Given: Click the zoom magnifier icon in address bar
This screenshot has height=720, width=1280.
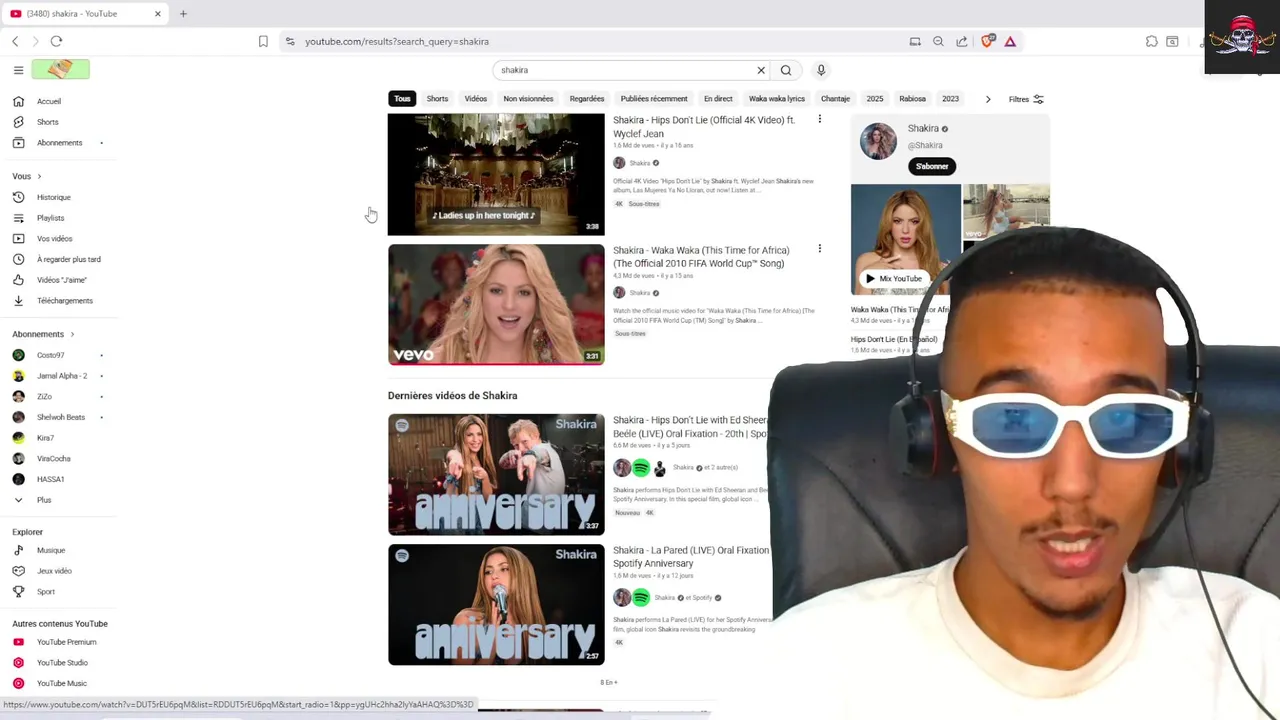Looking at the screenshot, I should [x=938, y=41].
